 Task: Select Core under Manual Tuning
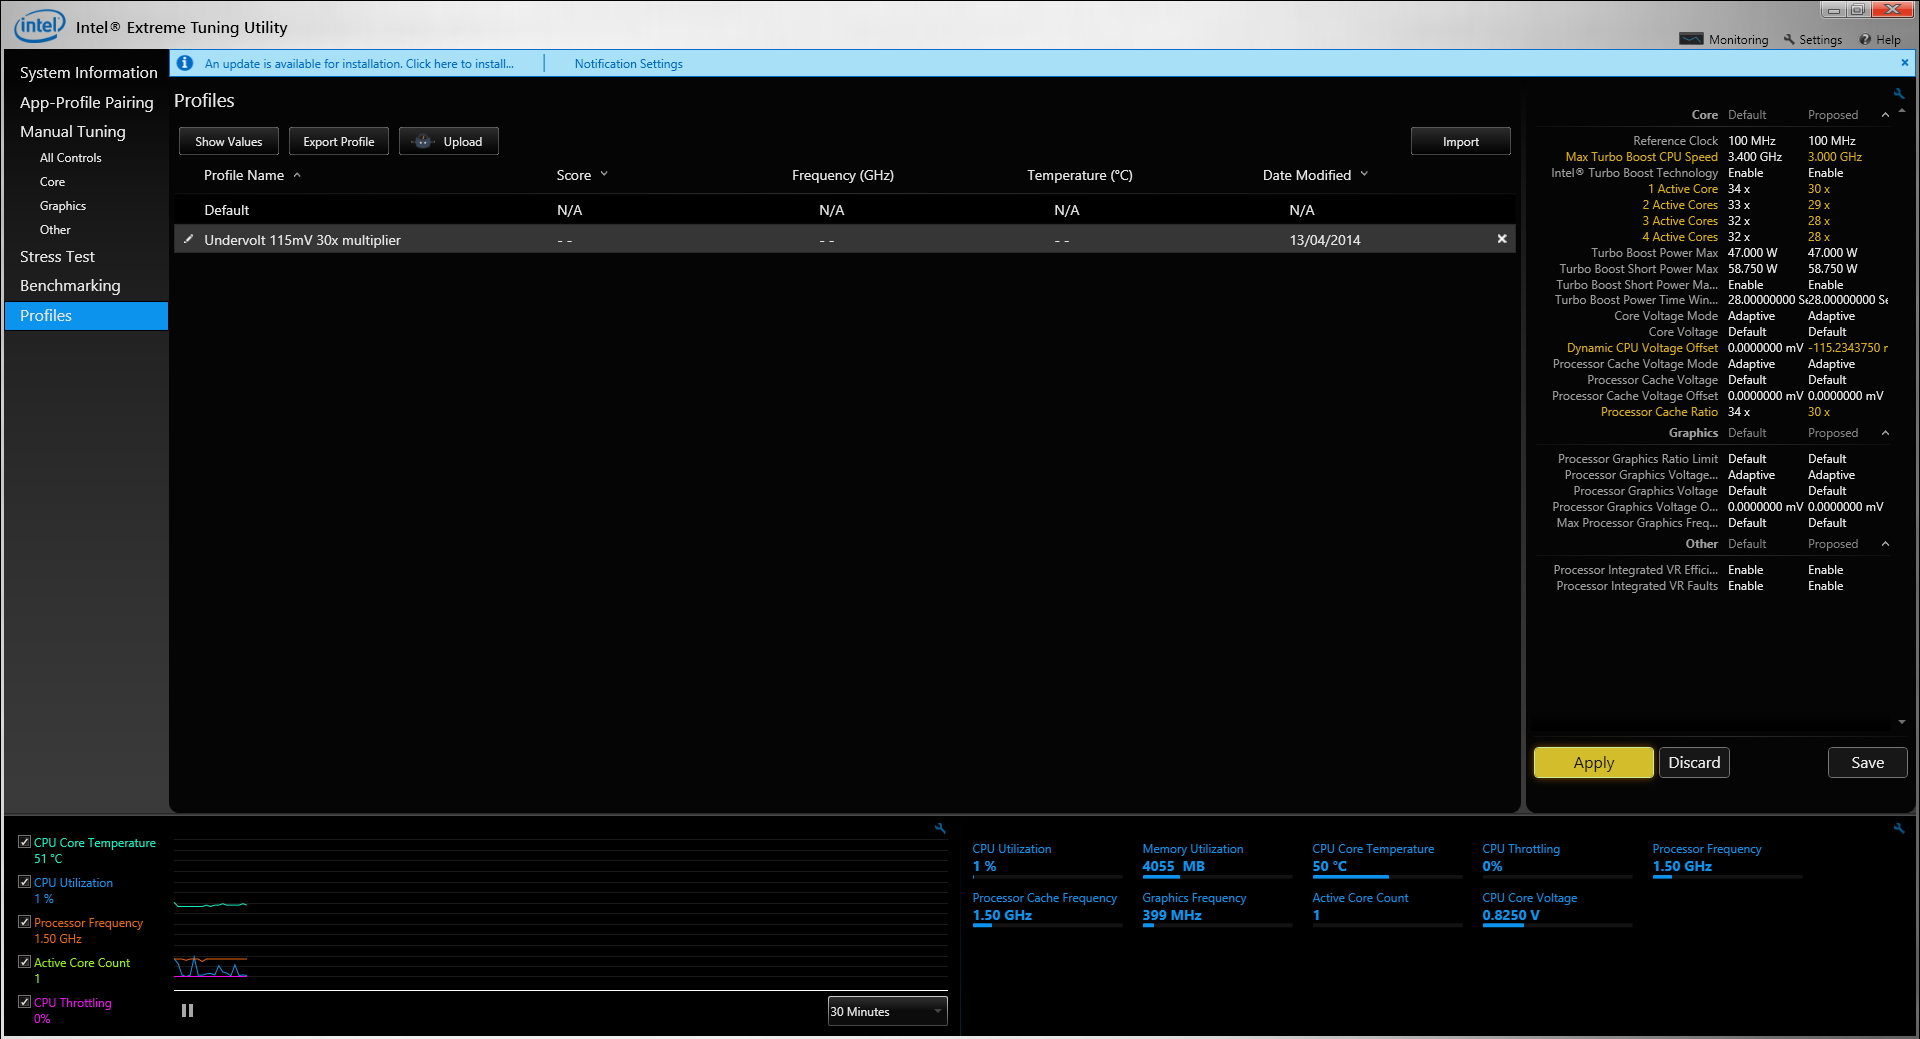[x=52, y=182]
